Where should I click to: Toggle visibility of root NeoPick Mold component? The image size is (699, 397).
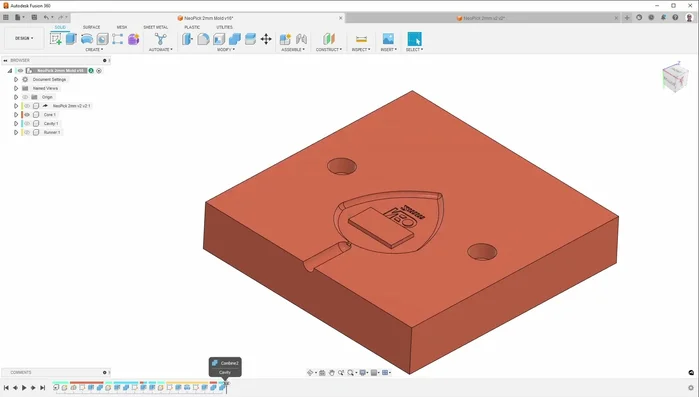20,70
